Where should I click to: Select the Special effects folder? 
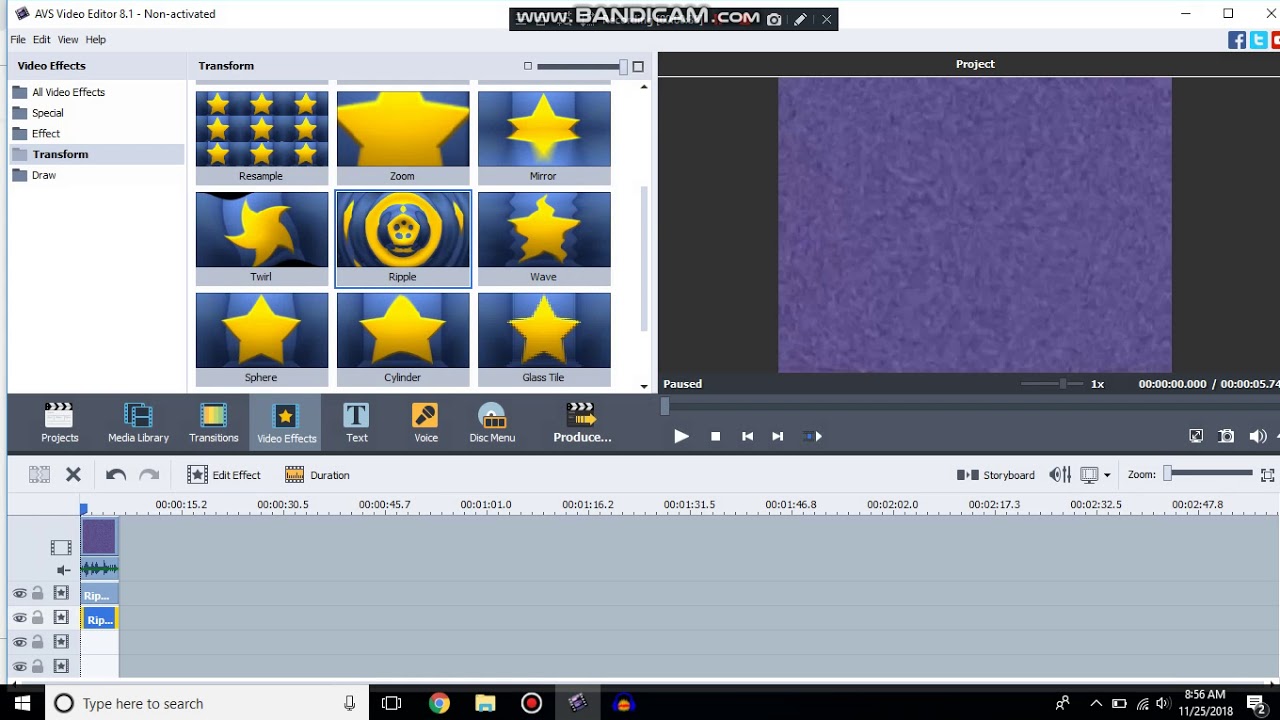[x=47, y=113]
